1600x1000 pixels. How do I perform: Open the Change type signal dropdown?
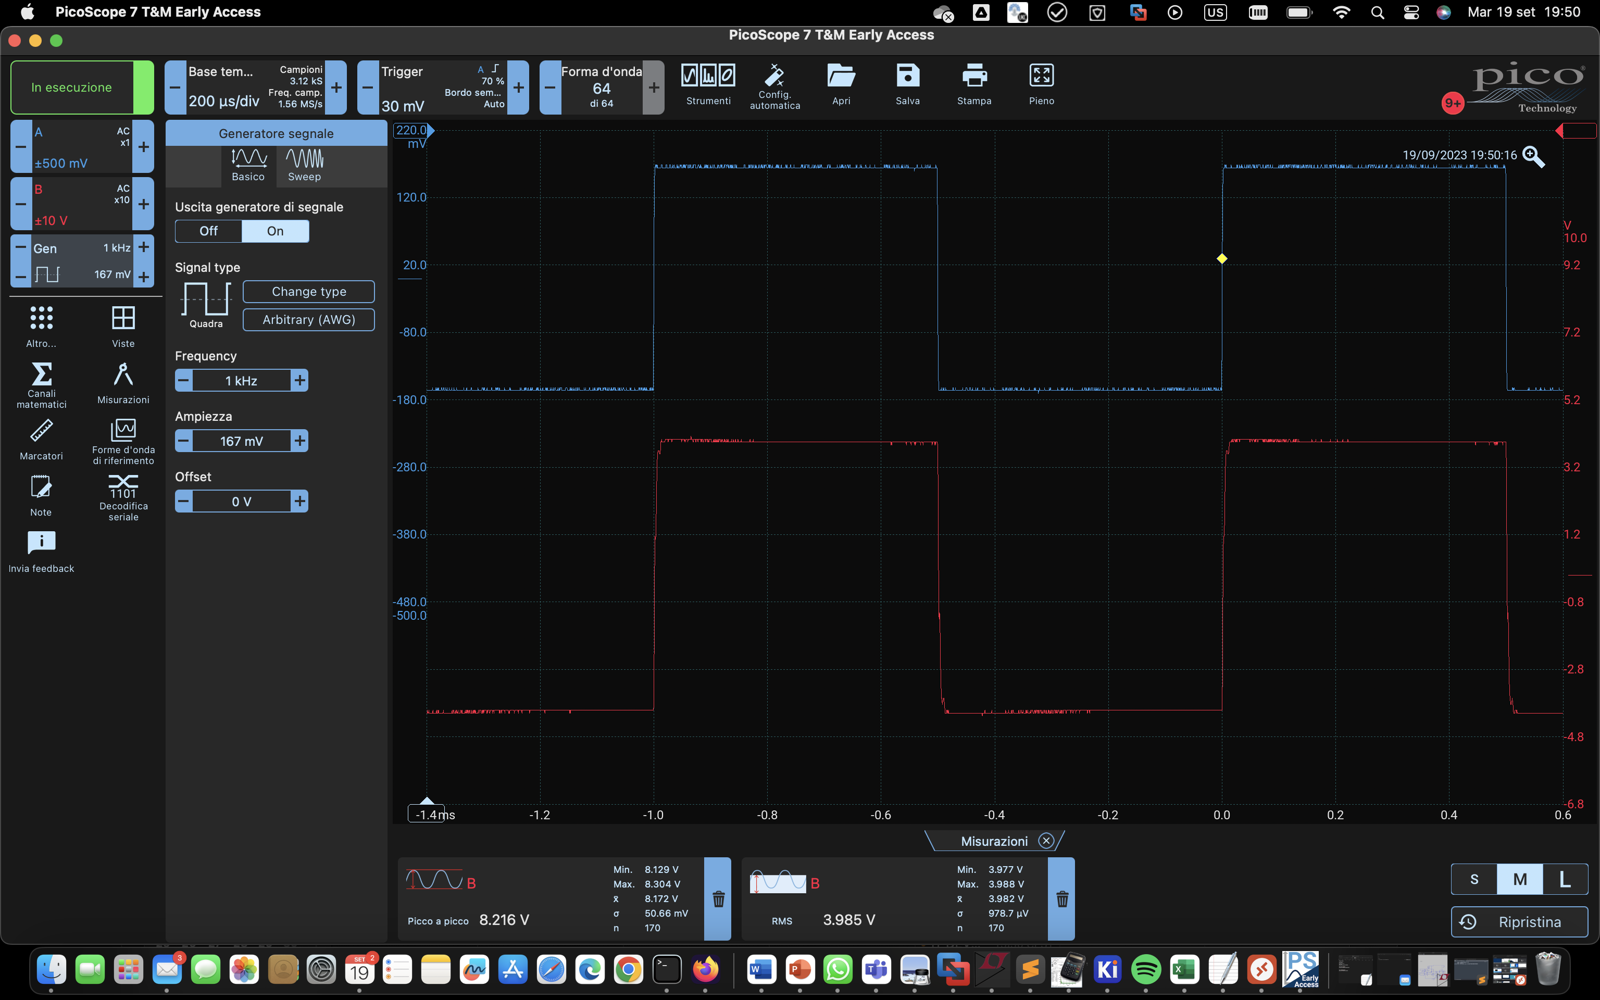309,292
